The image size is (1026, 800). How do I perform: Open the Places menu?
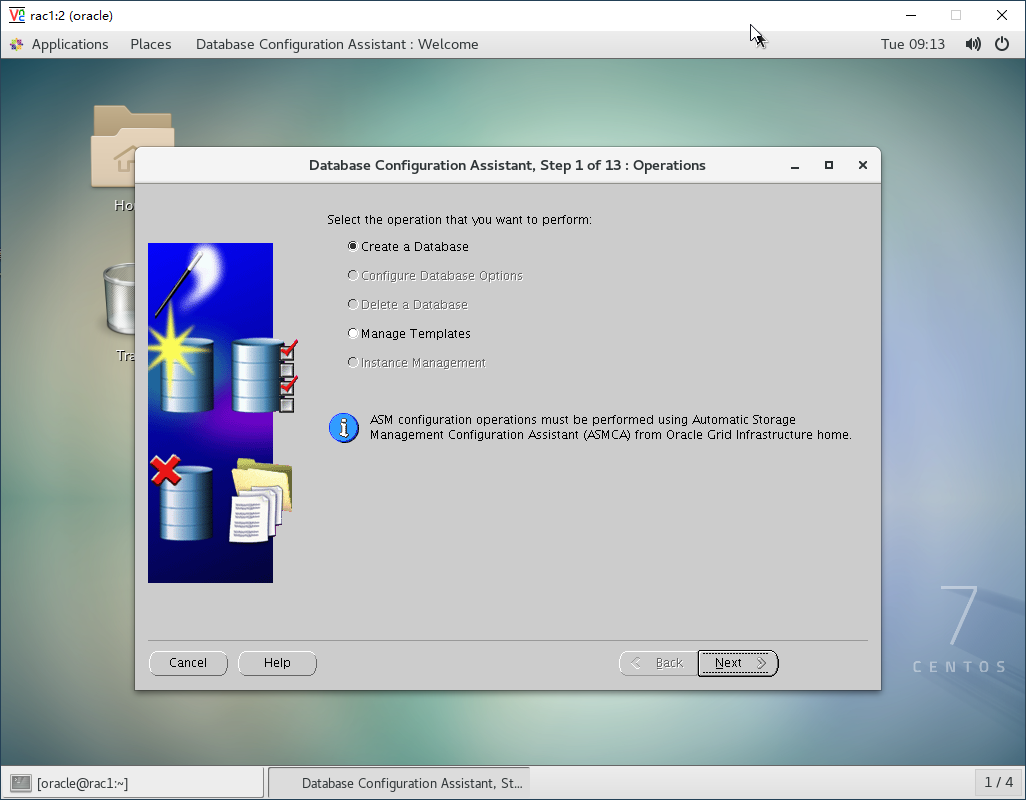[x=150, y=44]
